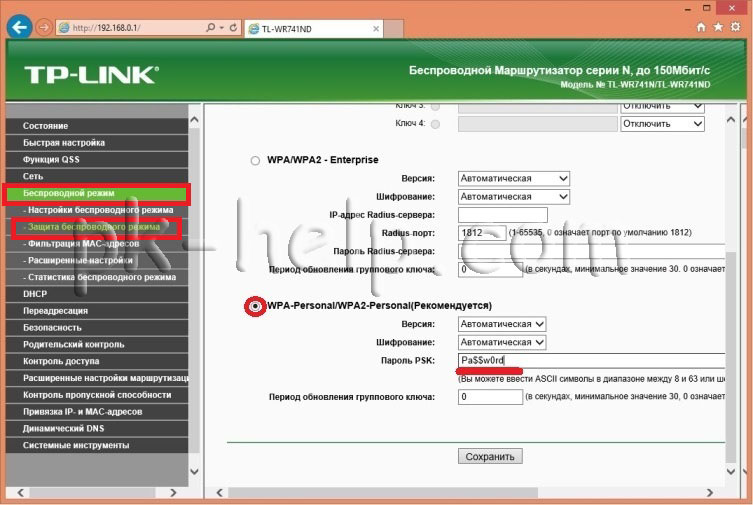
Task: Select the Ключ 4 radio button
Action: [x=435, y=124]
